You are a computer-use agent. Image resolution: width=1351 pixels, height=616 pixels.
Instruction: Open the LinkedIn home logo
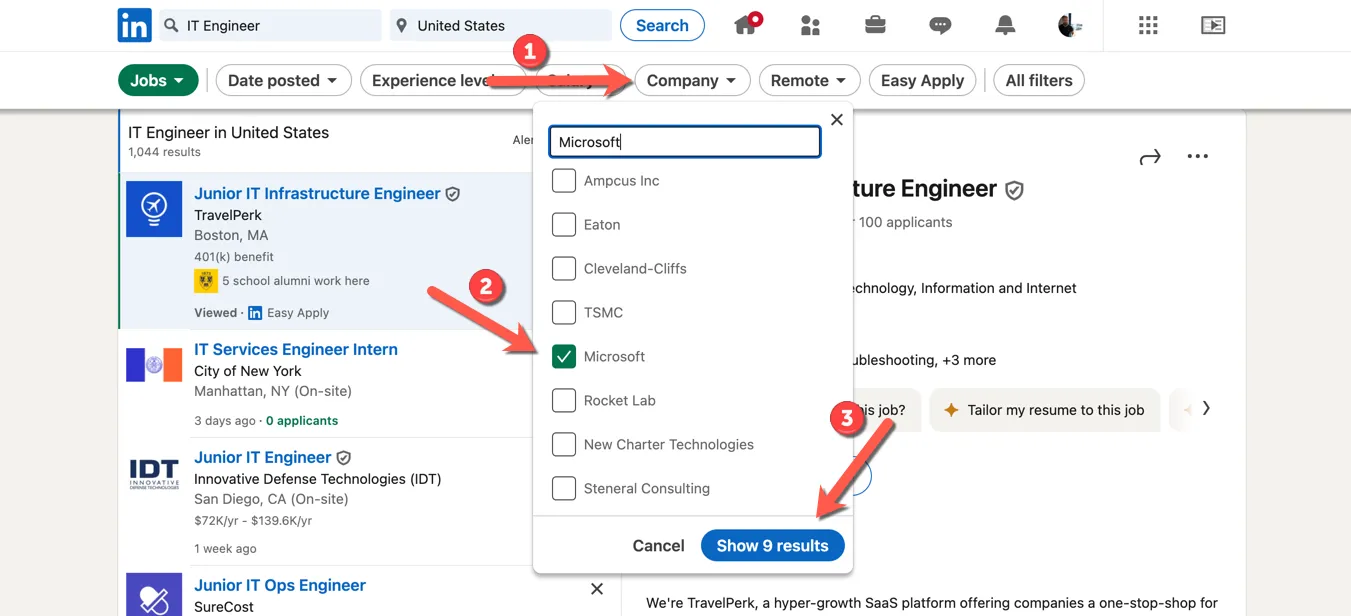click(134, 25)
